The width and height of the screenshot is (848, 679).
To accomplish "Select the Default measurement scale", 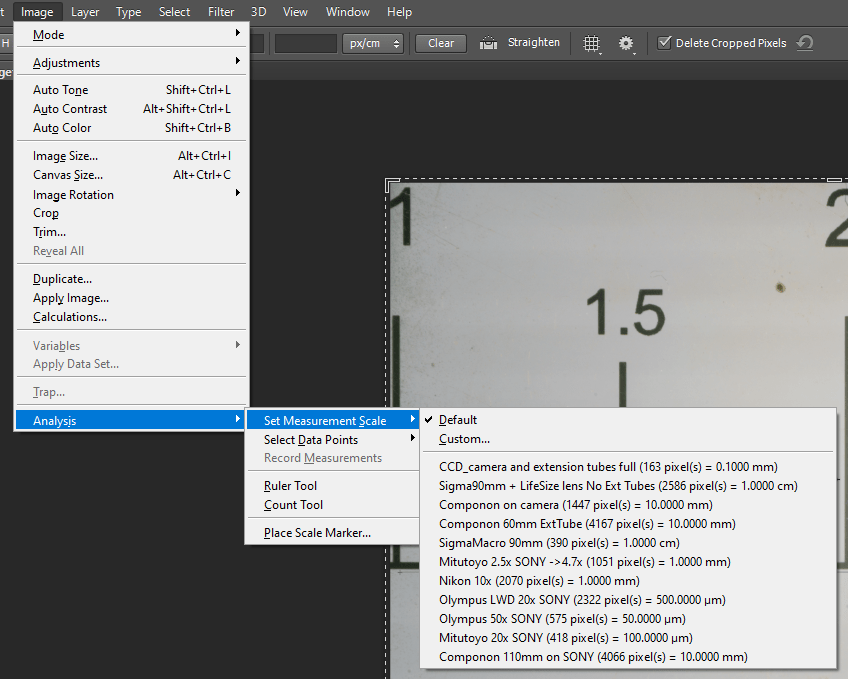I will pyautogui.click(x=458, y=420).
